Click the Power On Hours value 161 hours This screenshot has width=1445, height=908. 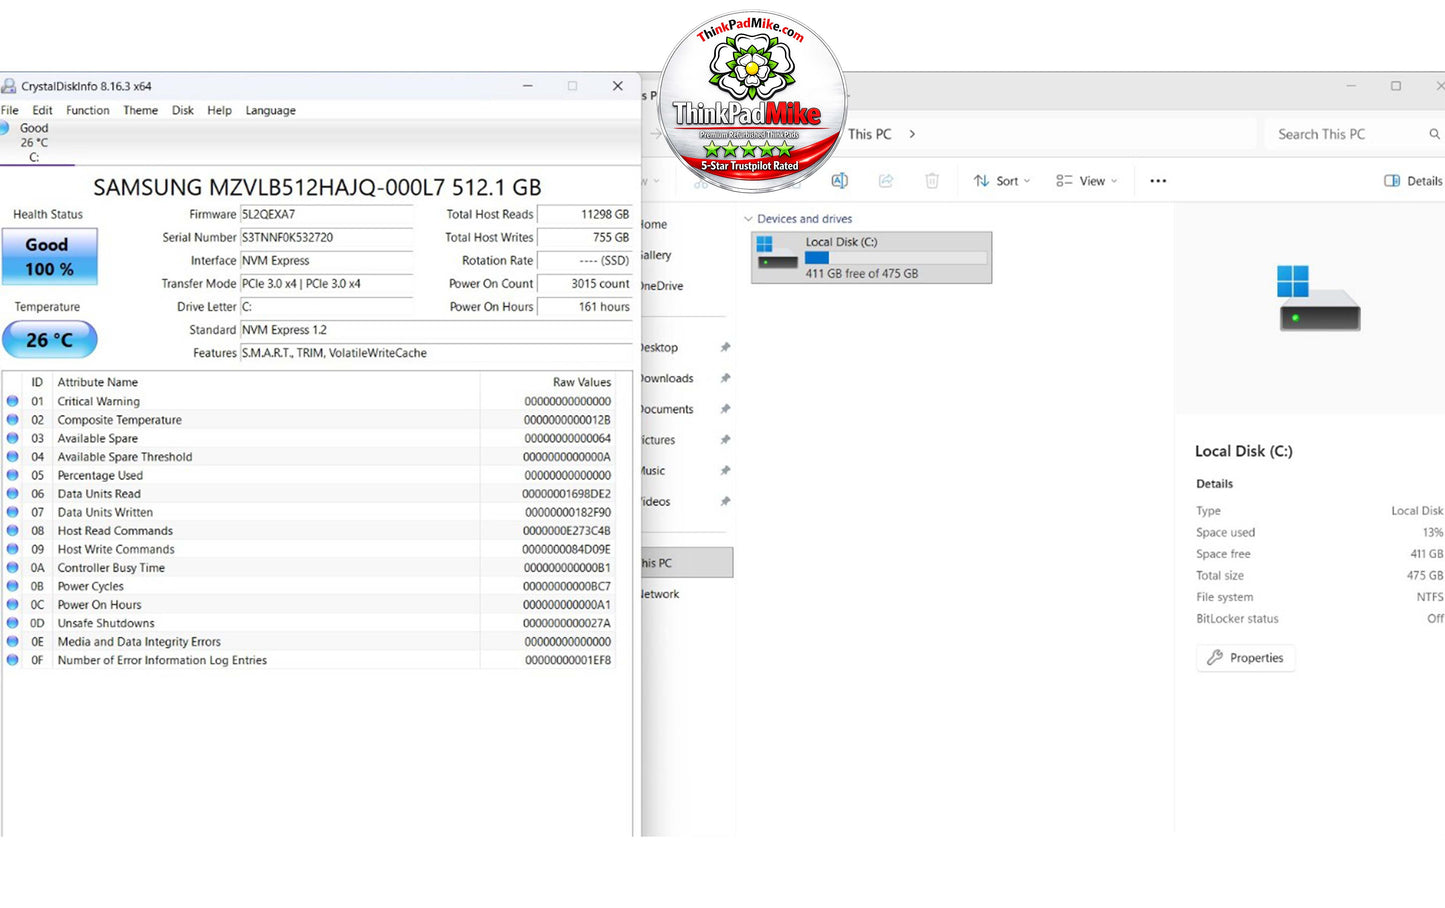click(585, 307)
